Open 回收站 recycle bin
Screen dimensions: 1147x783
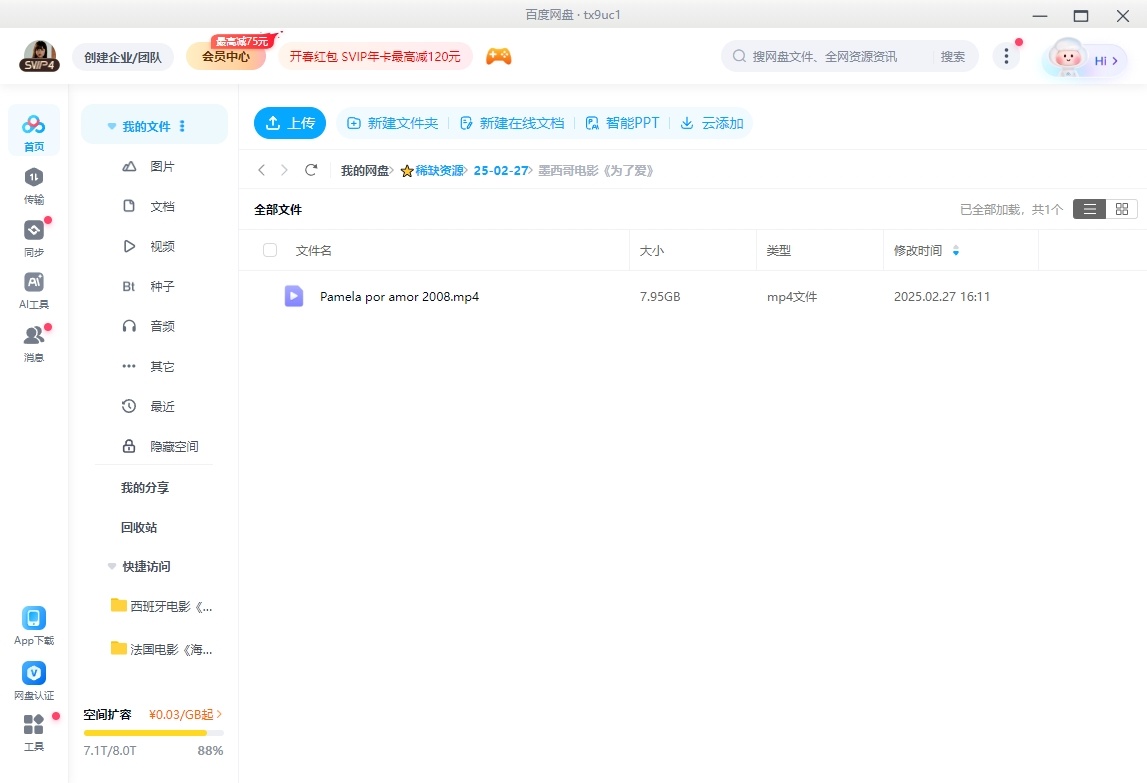[139, 527]
